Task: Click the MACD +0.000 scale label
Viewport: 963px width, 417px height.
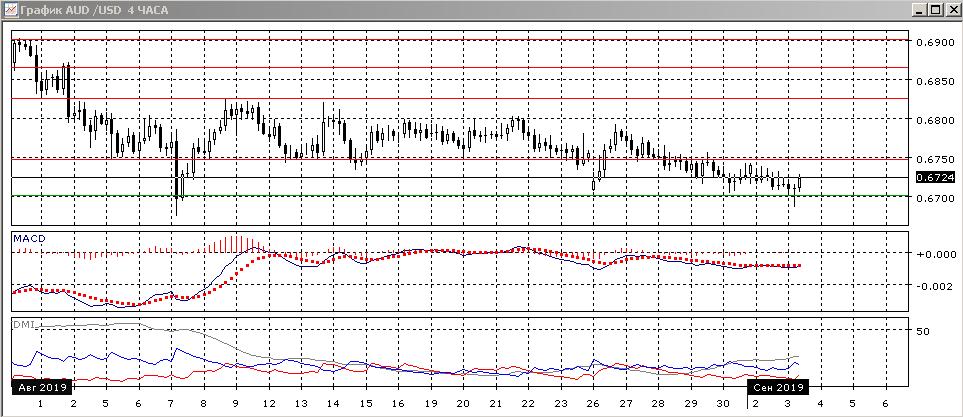Action: tap(934, 254)
